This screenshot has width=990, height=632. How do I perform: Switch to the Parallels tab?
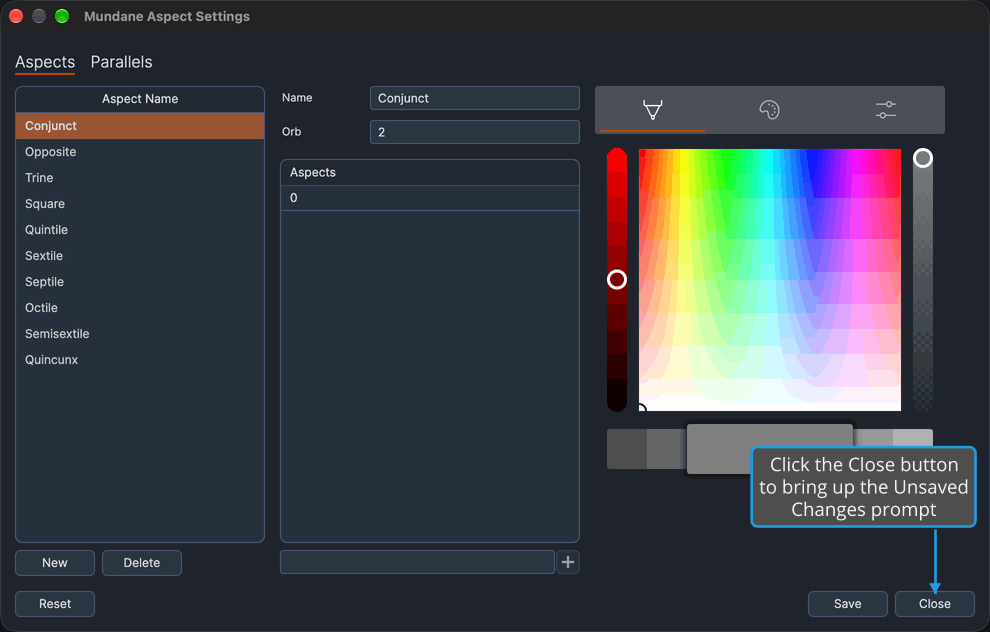click(121, 62)
